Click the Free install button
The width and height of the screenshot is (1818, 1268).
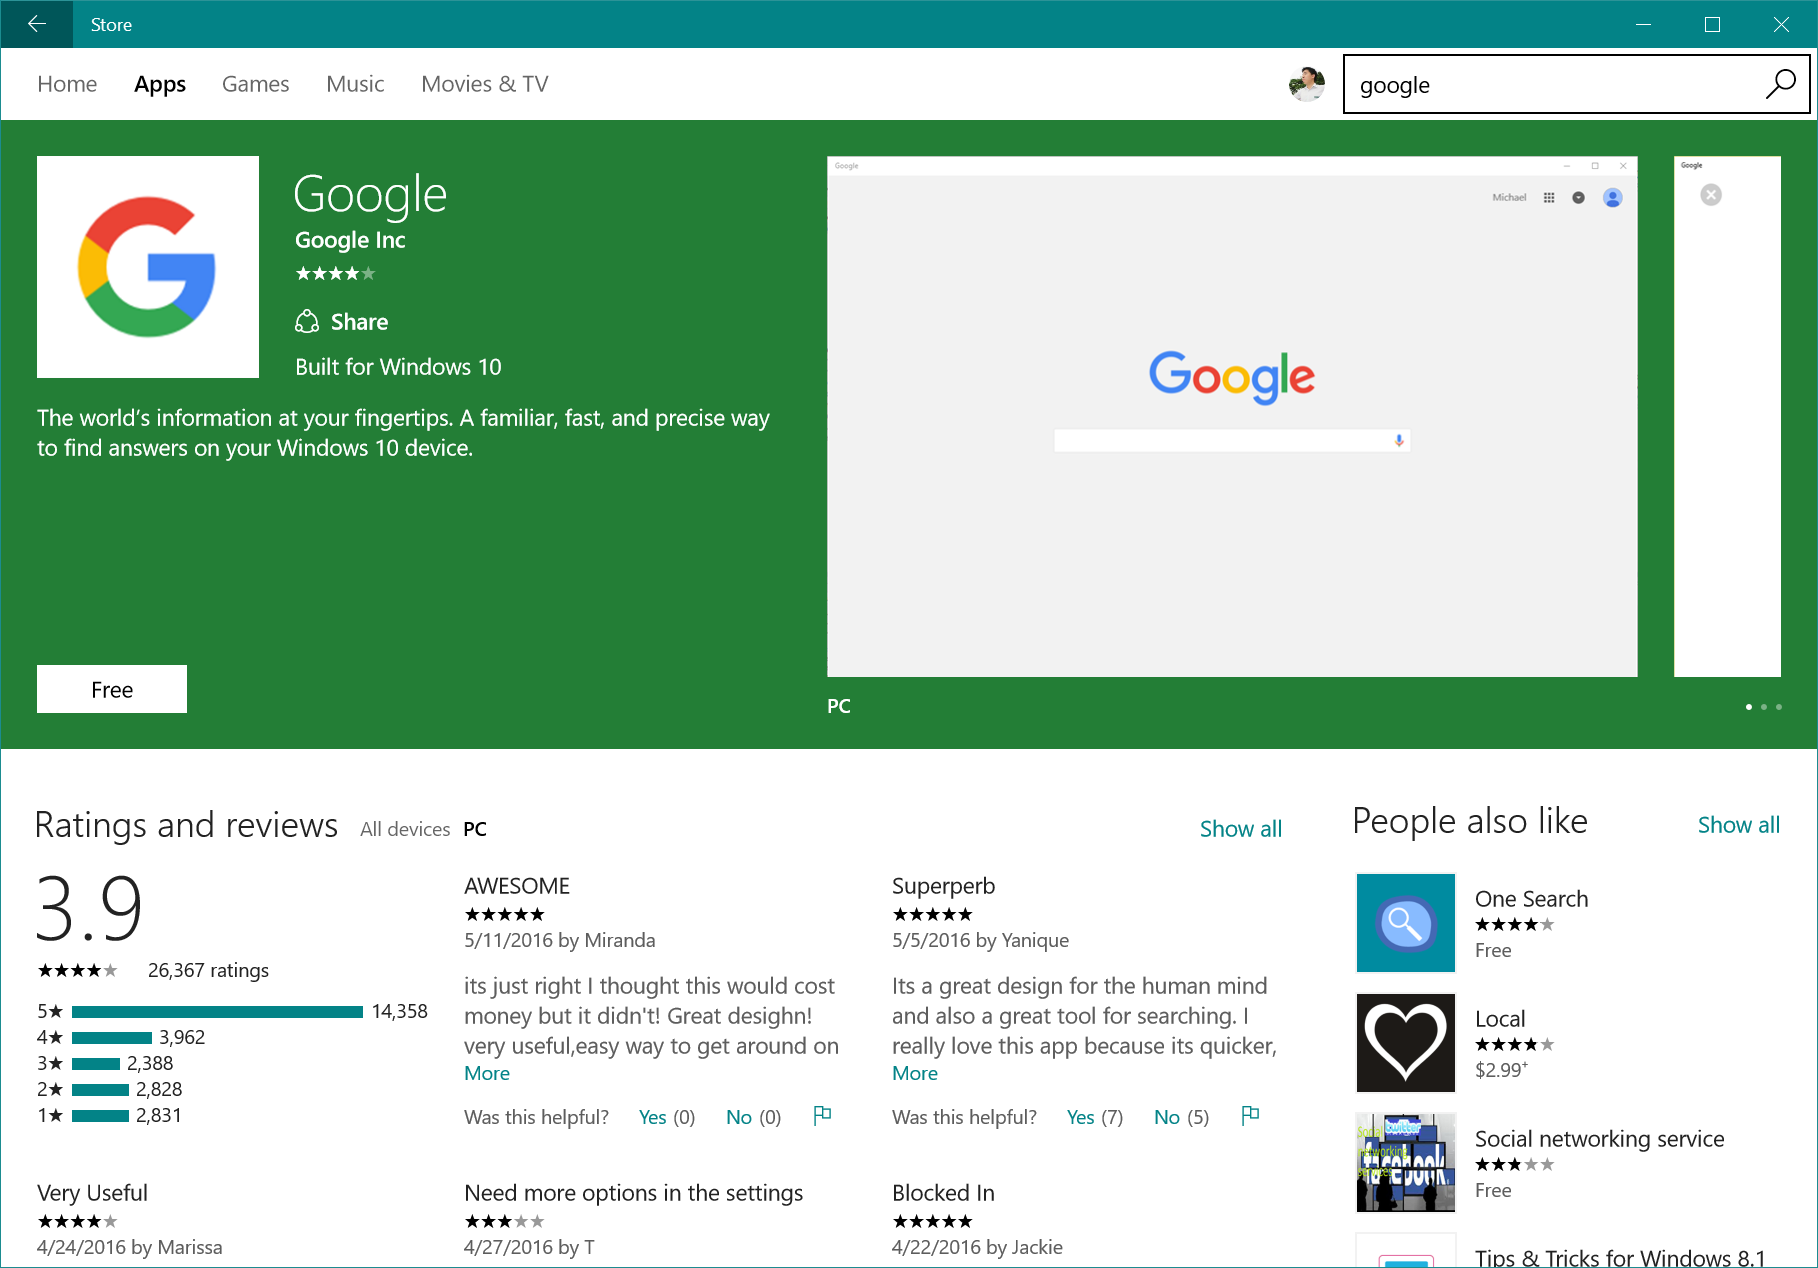(x=112, y=689)
